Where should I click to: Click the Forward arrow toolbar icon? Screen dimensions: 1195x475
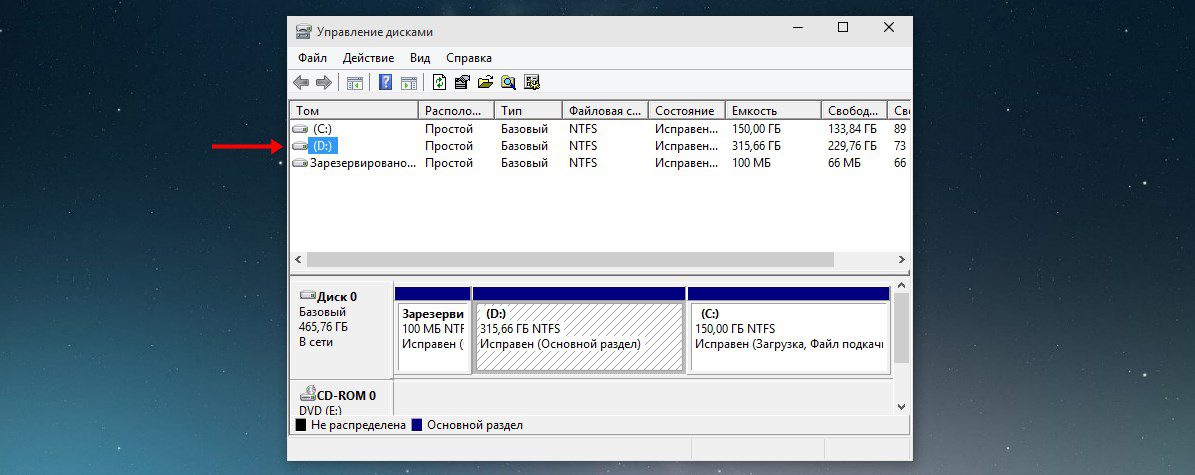click(323, 82)
